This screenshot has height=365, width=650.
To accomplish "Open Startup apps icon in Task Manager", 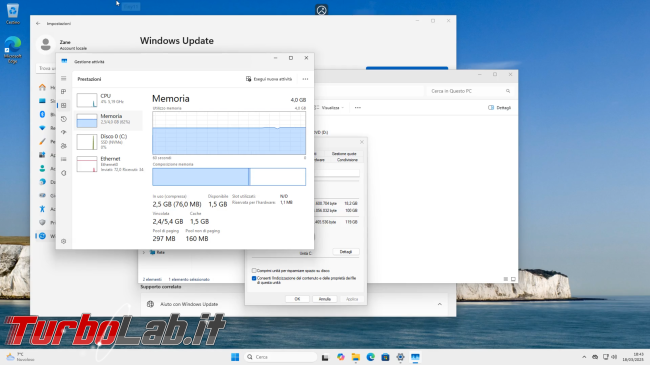I will point(63,132).
